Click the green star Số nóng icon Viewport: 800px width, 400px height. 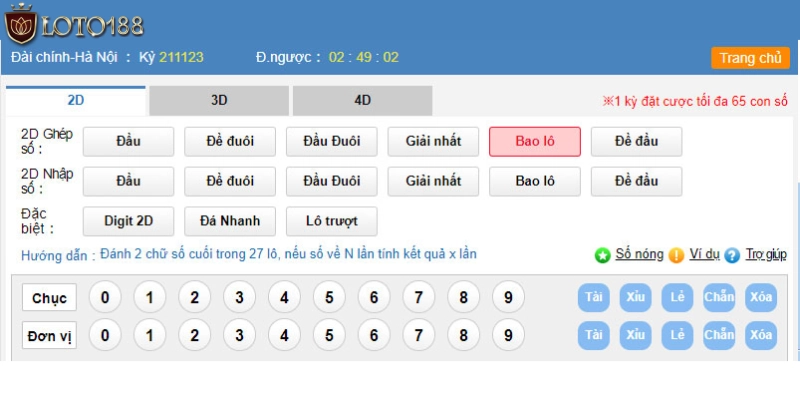click(602, 255)
